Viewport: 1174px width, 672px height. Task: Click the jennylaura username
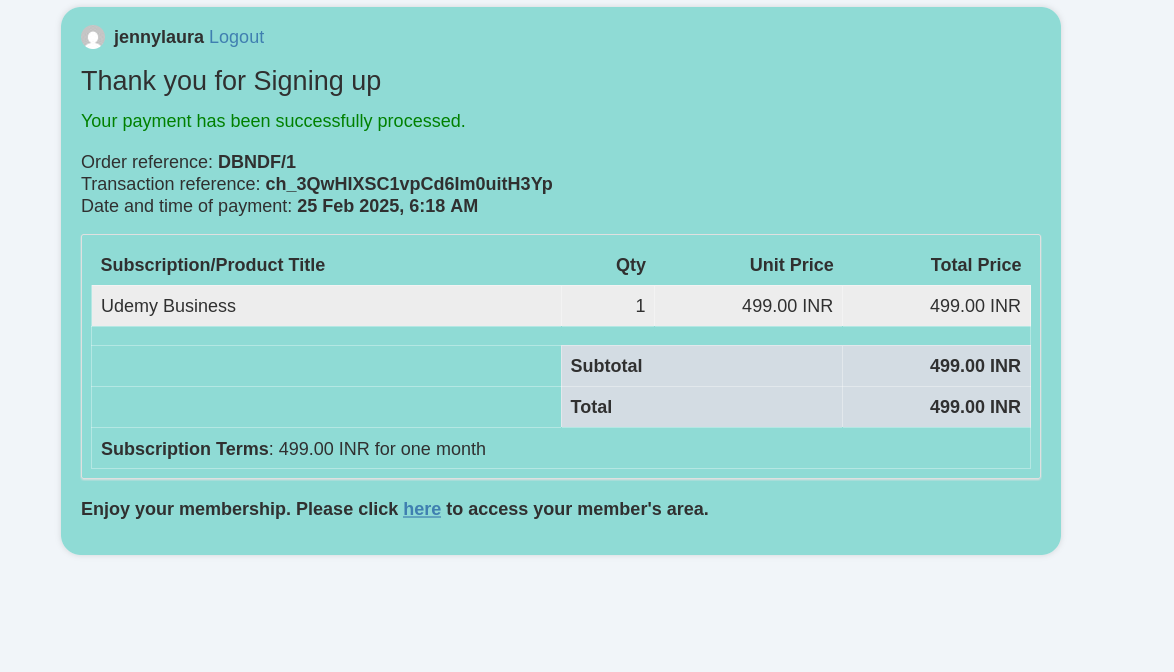(x=159, y=37)
